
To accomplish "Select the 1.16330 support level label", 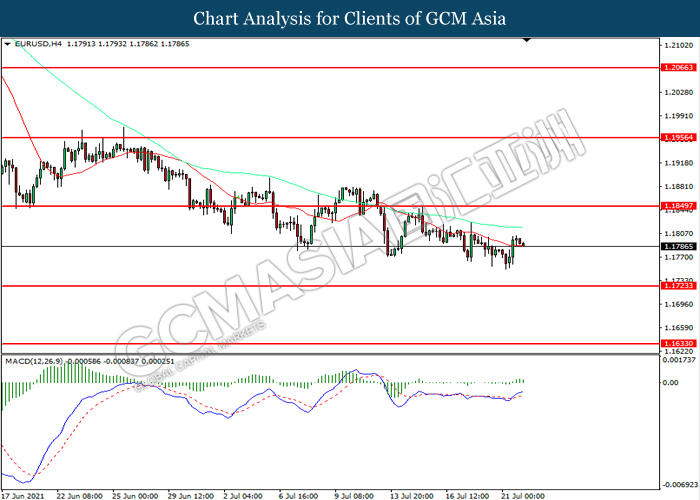I will (678, 343).
